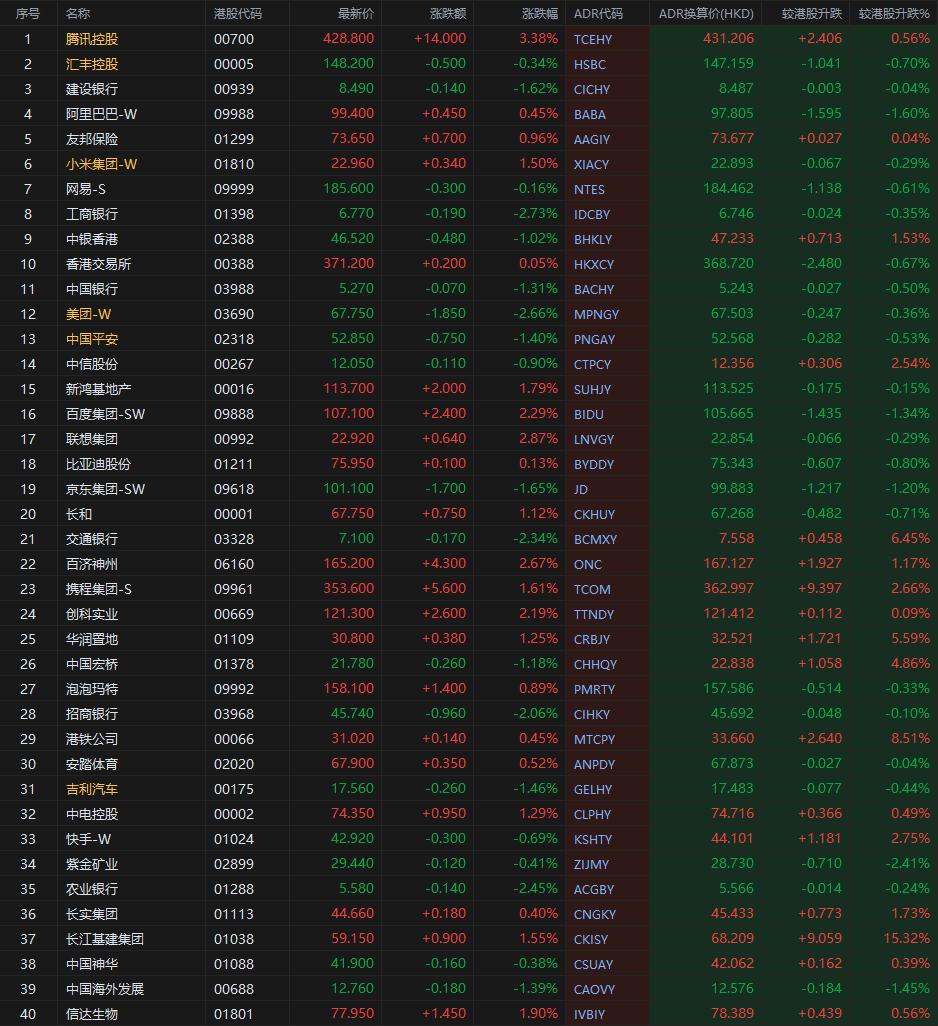Screen dimensions: 938x1026
Task: Click the latest price 353.600
Action: [349, 588]
